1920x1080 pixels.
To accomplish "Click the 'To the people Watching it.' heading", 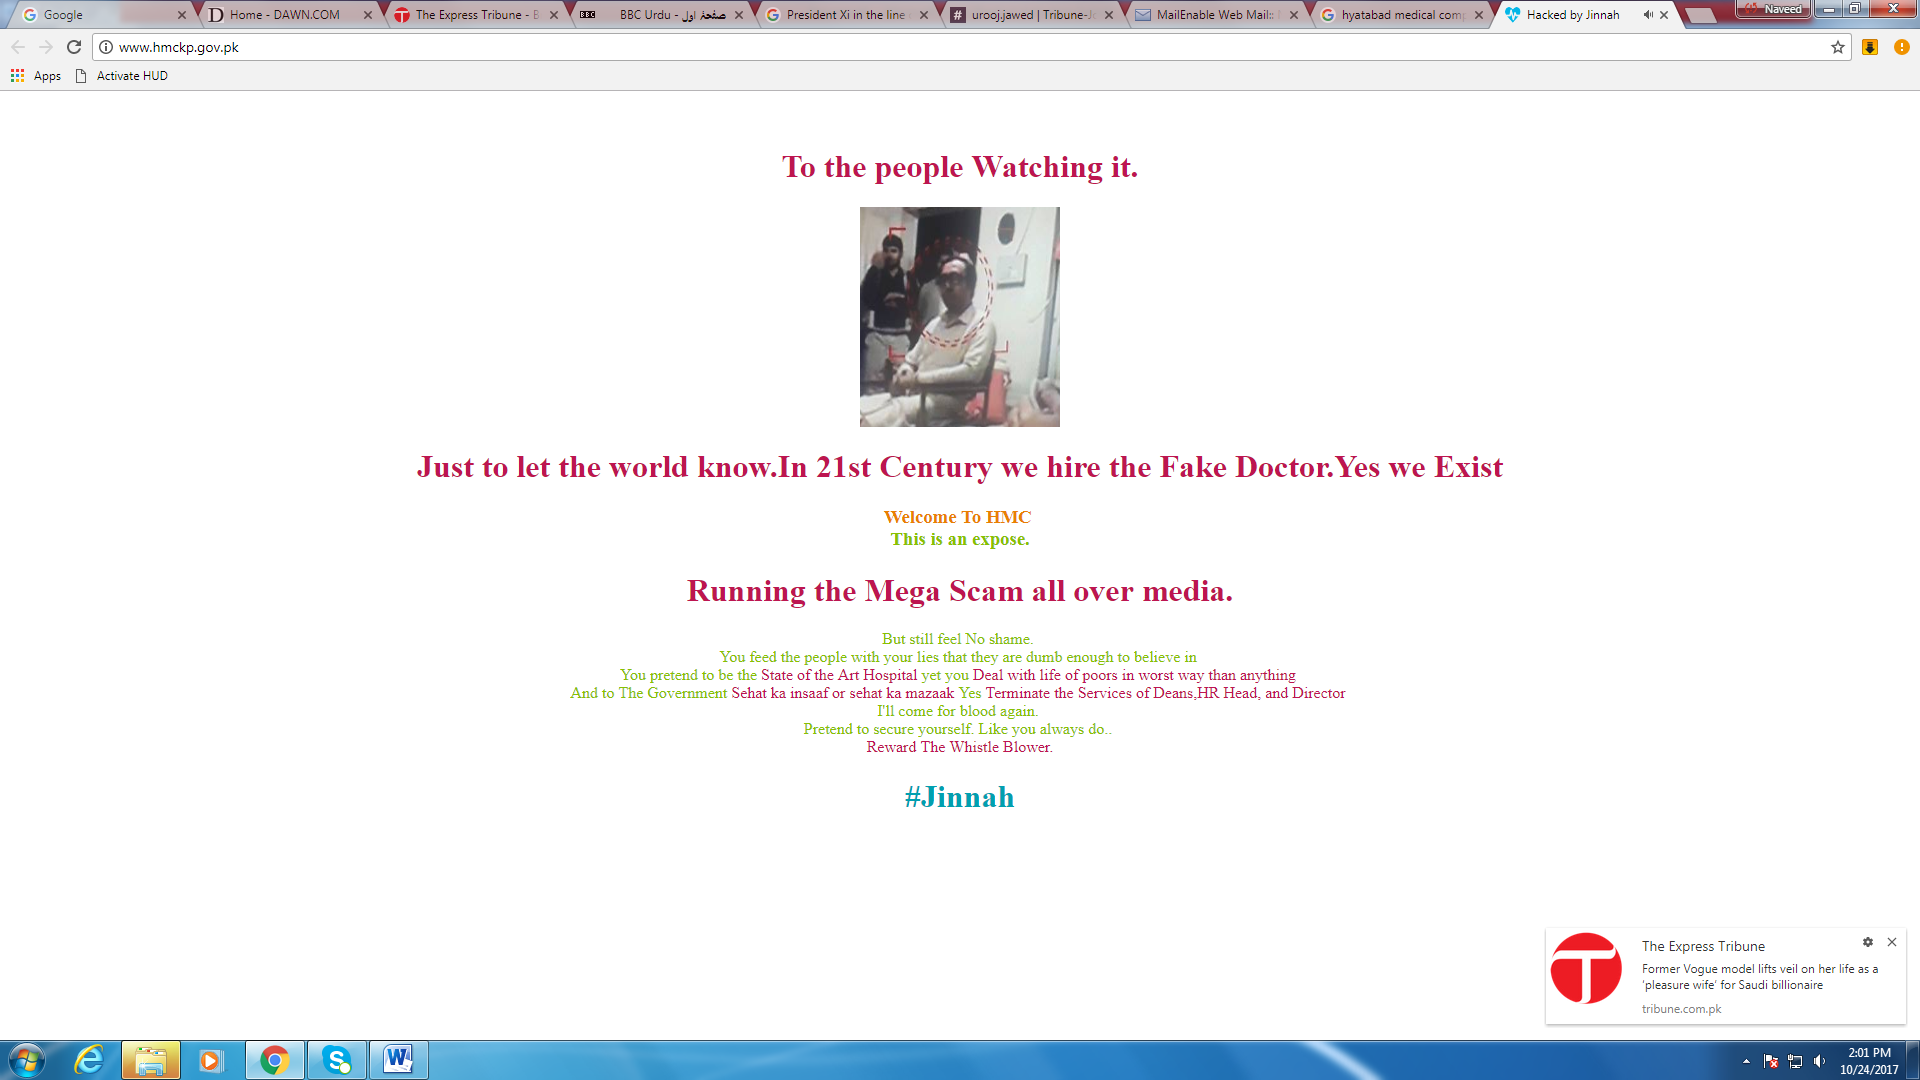I will 960,167.
